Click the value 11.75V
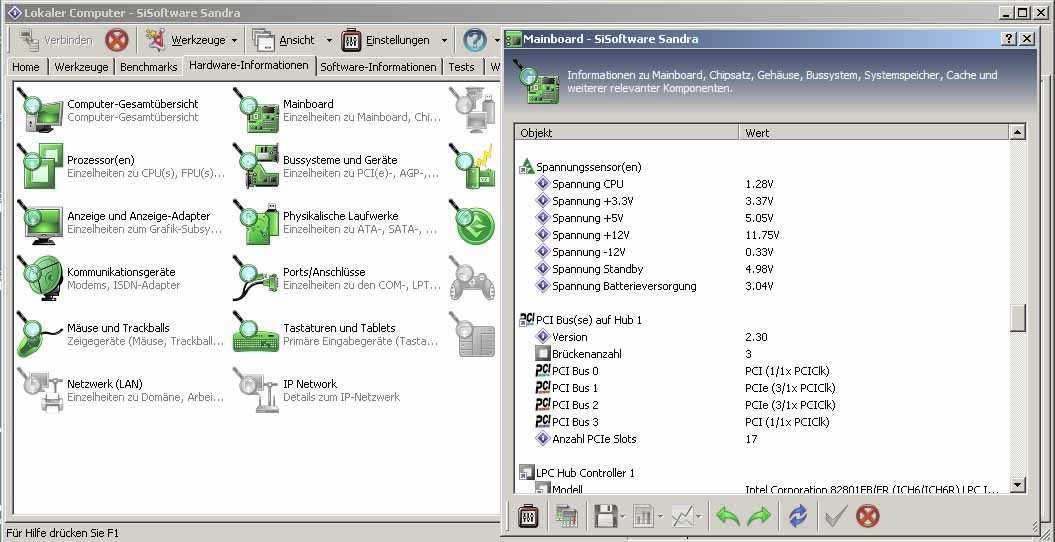1055x542 pixels. click(762, 235)
